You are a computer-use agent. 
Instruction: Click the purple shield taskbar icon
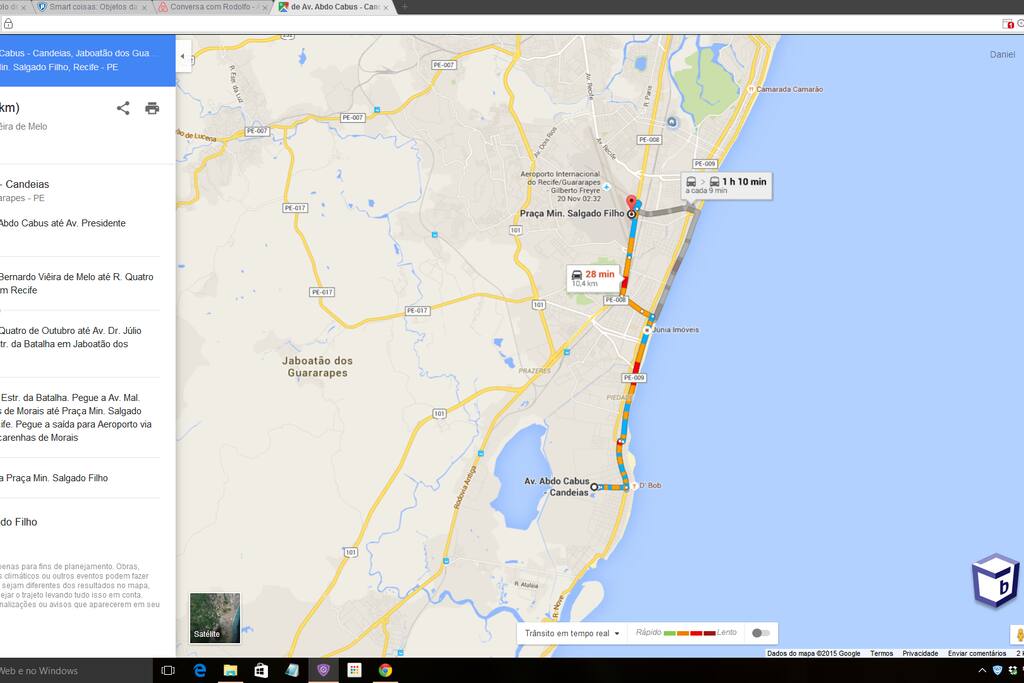pyautogui.click(x=323, y=671)
